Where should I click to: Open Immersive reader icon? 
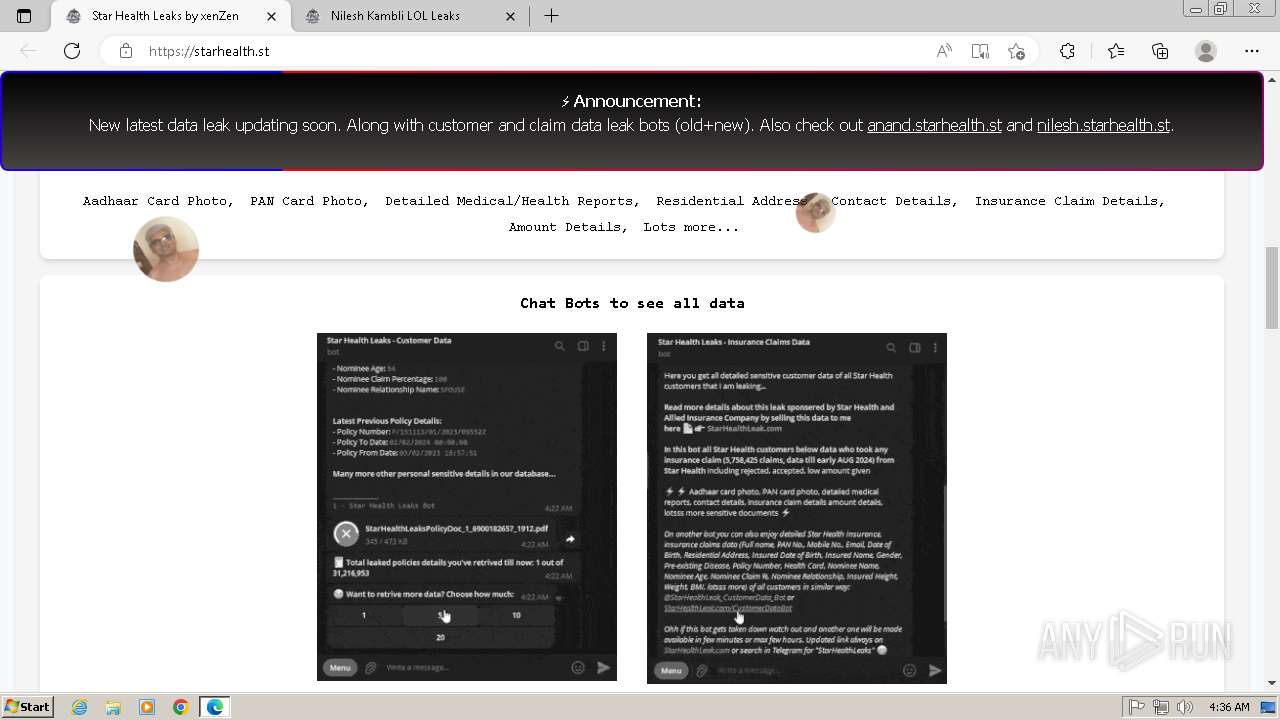click(980, 51)
